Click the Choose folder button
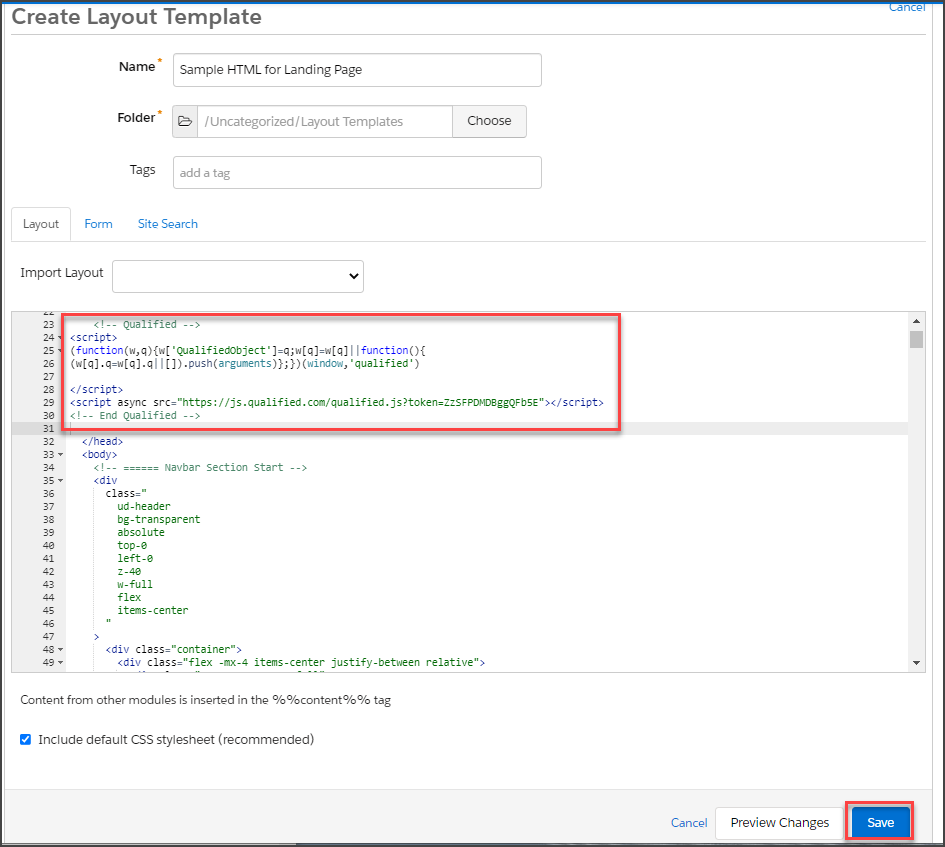This screenshot has height=847, width=945. click(x=489, y=121)
